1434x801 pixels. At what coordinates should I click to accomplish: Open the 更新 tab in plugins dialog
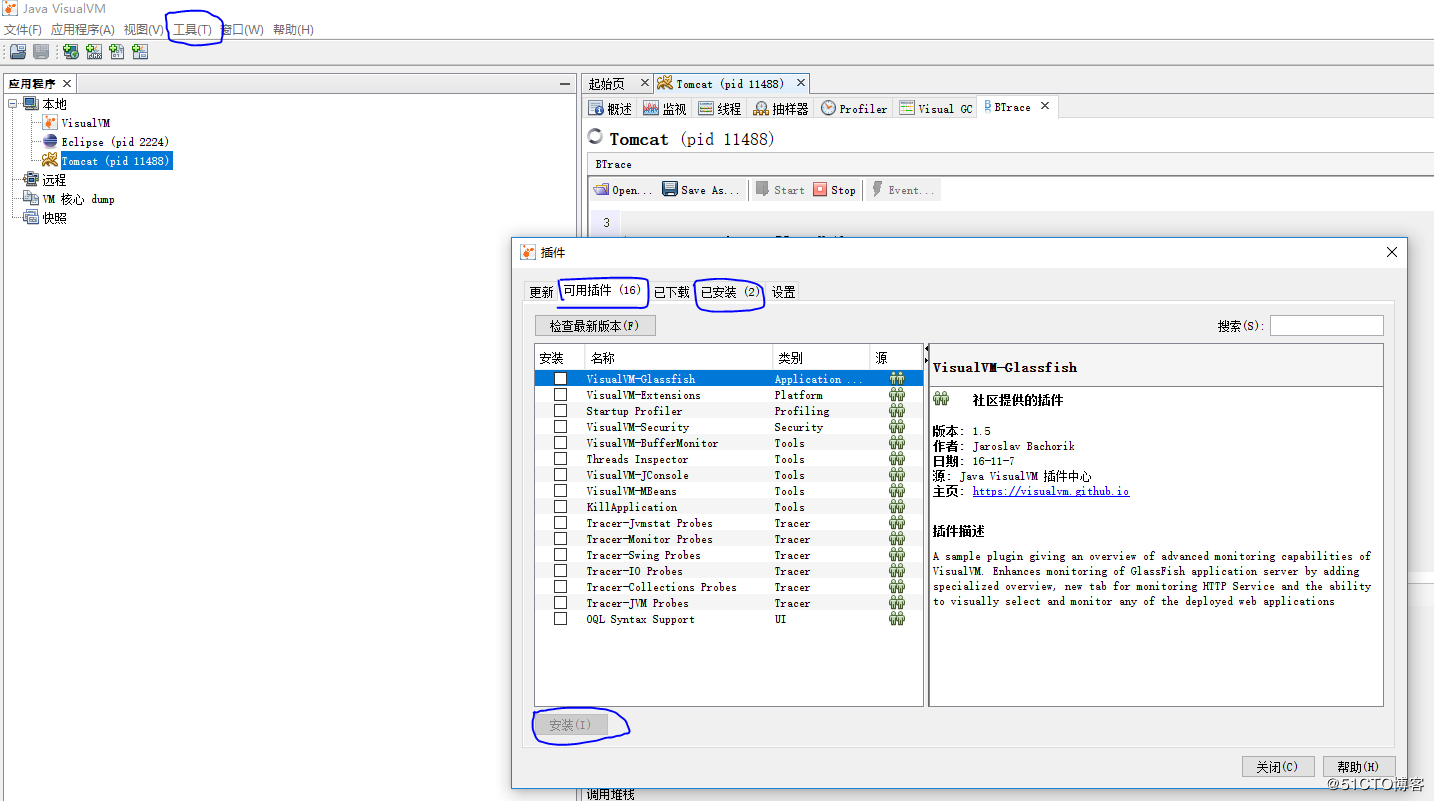click(x=541, y=292)
